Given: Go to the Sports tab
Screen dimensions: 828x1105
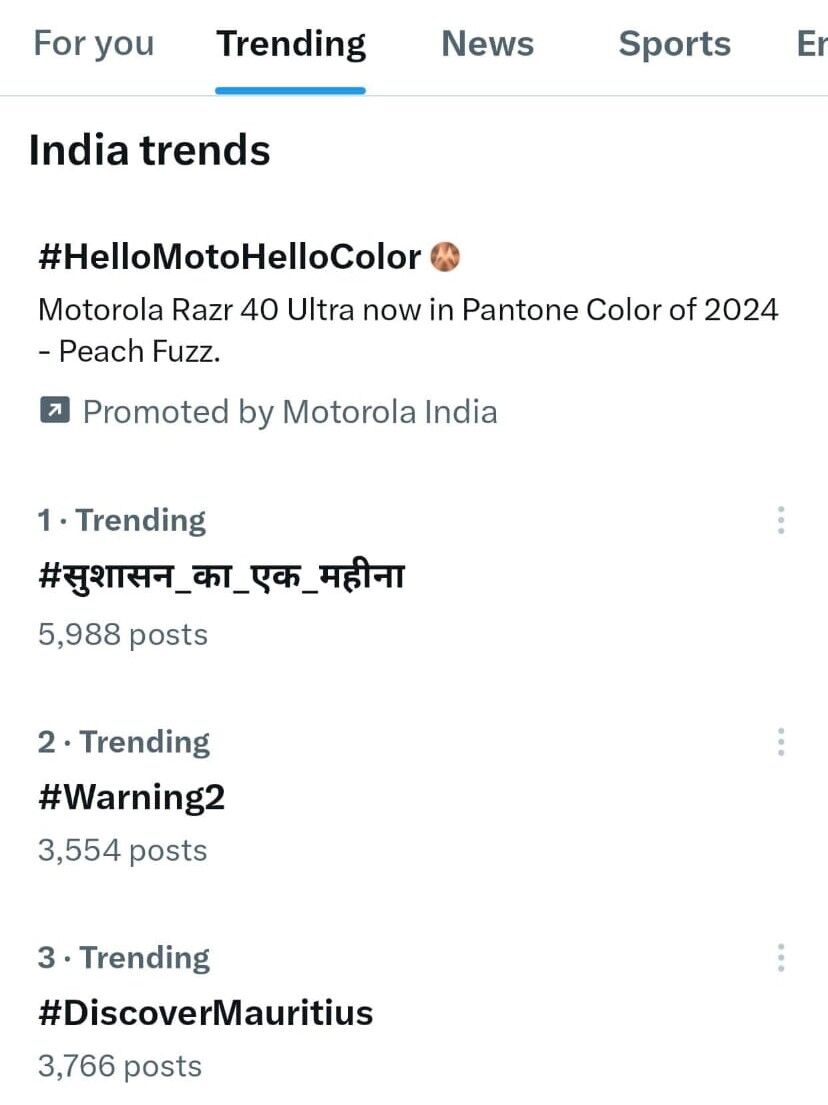Looking at the screenshot, I should tap(674, 44).
